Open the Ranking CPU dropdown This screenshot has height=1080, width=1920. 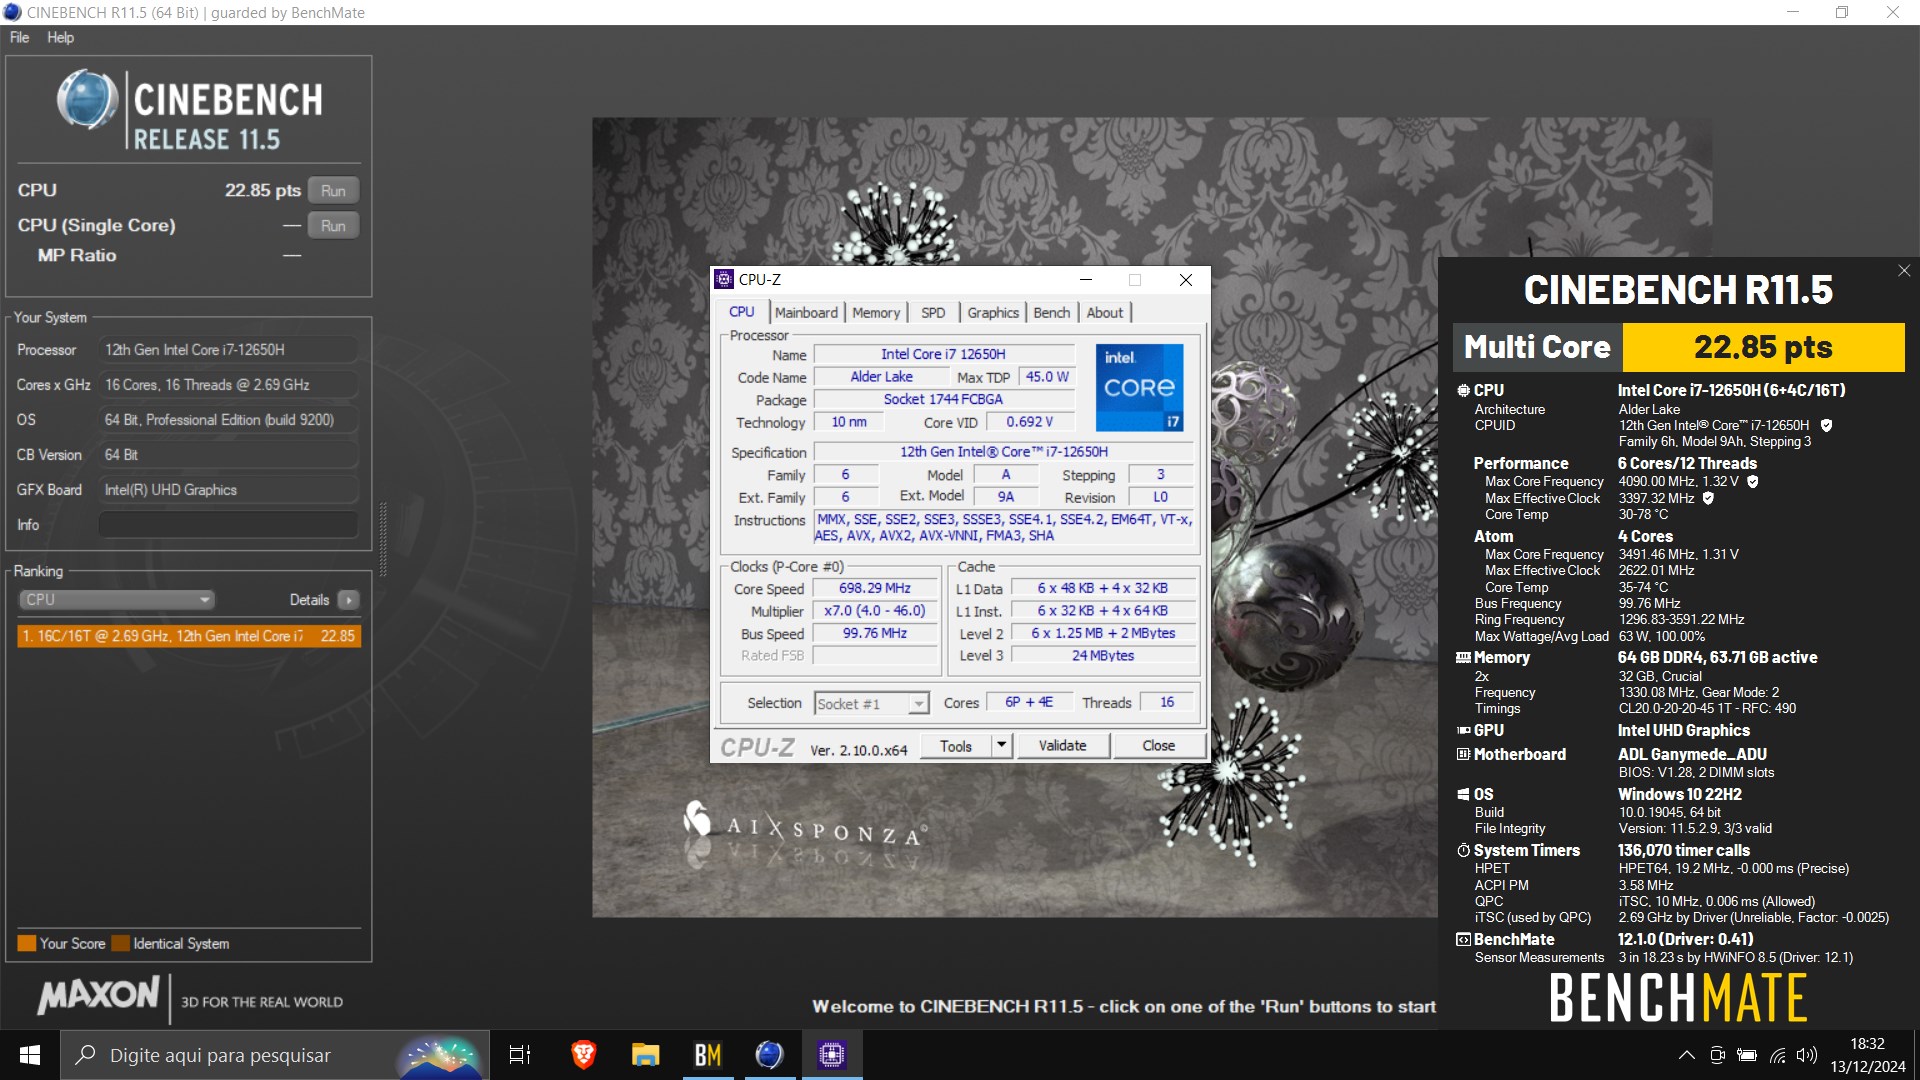(116, 600)
